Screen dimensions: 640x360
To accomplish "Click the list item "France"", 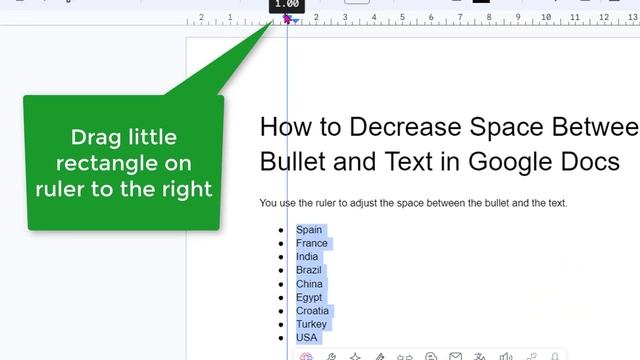I will pos(312,243).
